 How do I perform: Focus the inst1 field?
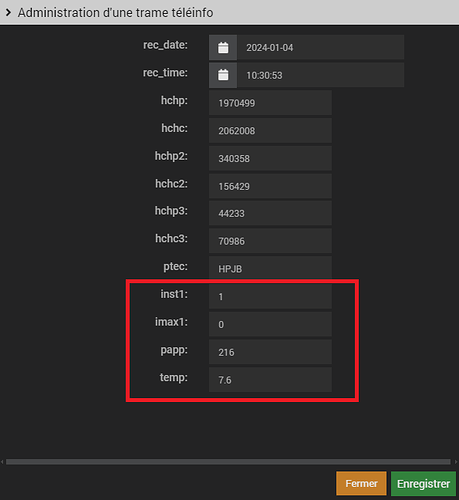tap(270, 296)
